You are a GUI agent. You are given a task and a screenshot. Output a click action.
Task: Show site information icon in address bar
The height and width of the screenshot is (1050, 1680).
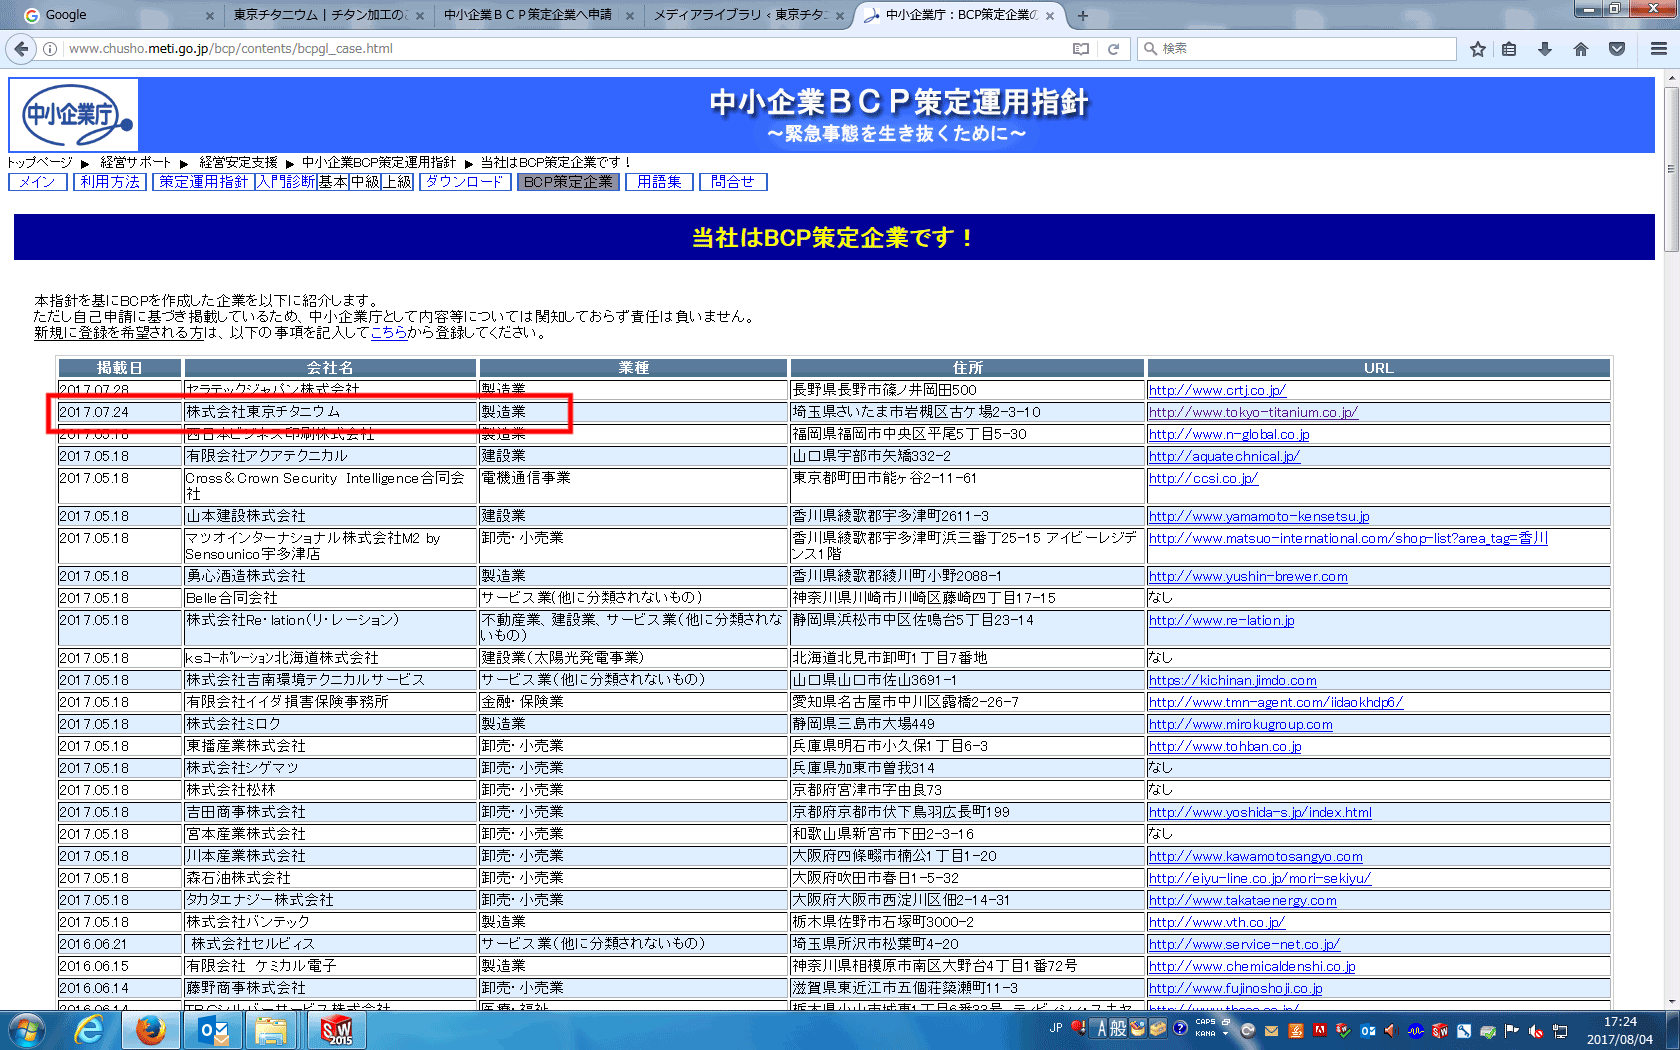[50, 49]
